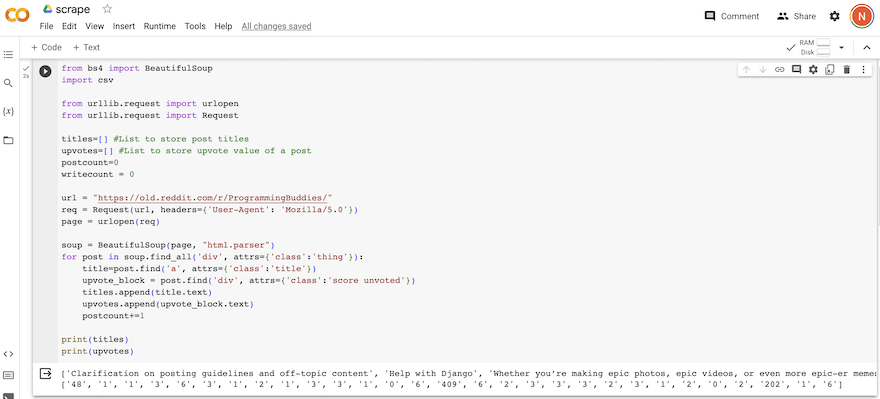
Task: Click the scrape notebook title
Action: (72, 9)
